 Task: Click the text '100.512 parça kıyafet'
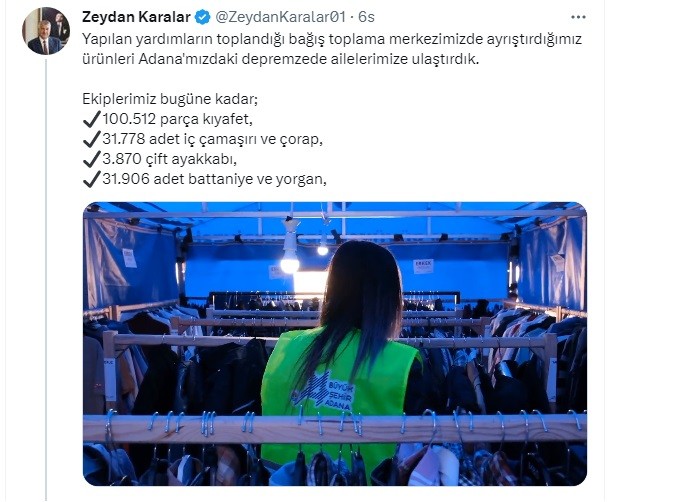tap(176, 119)
